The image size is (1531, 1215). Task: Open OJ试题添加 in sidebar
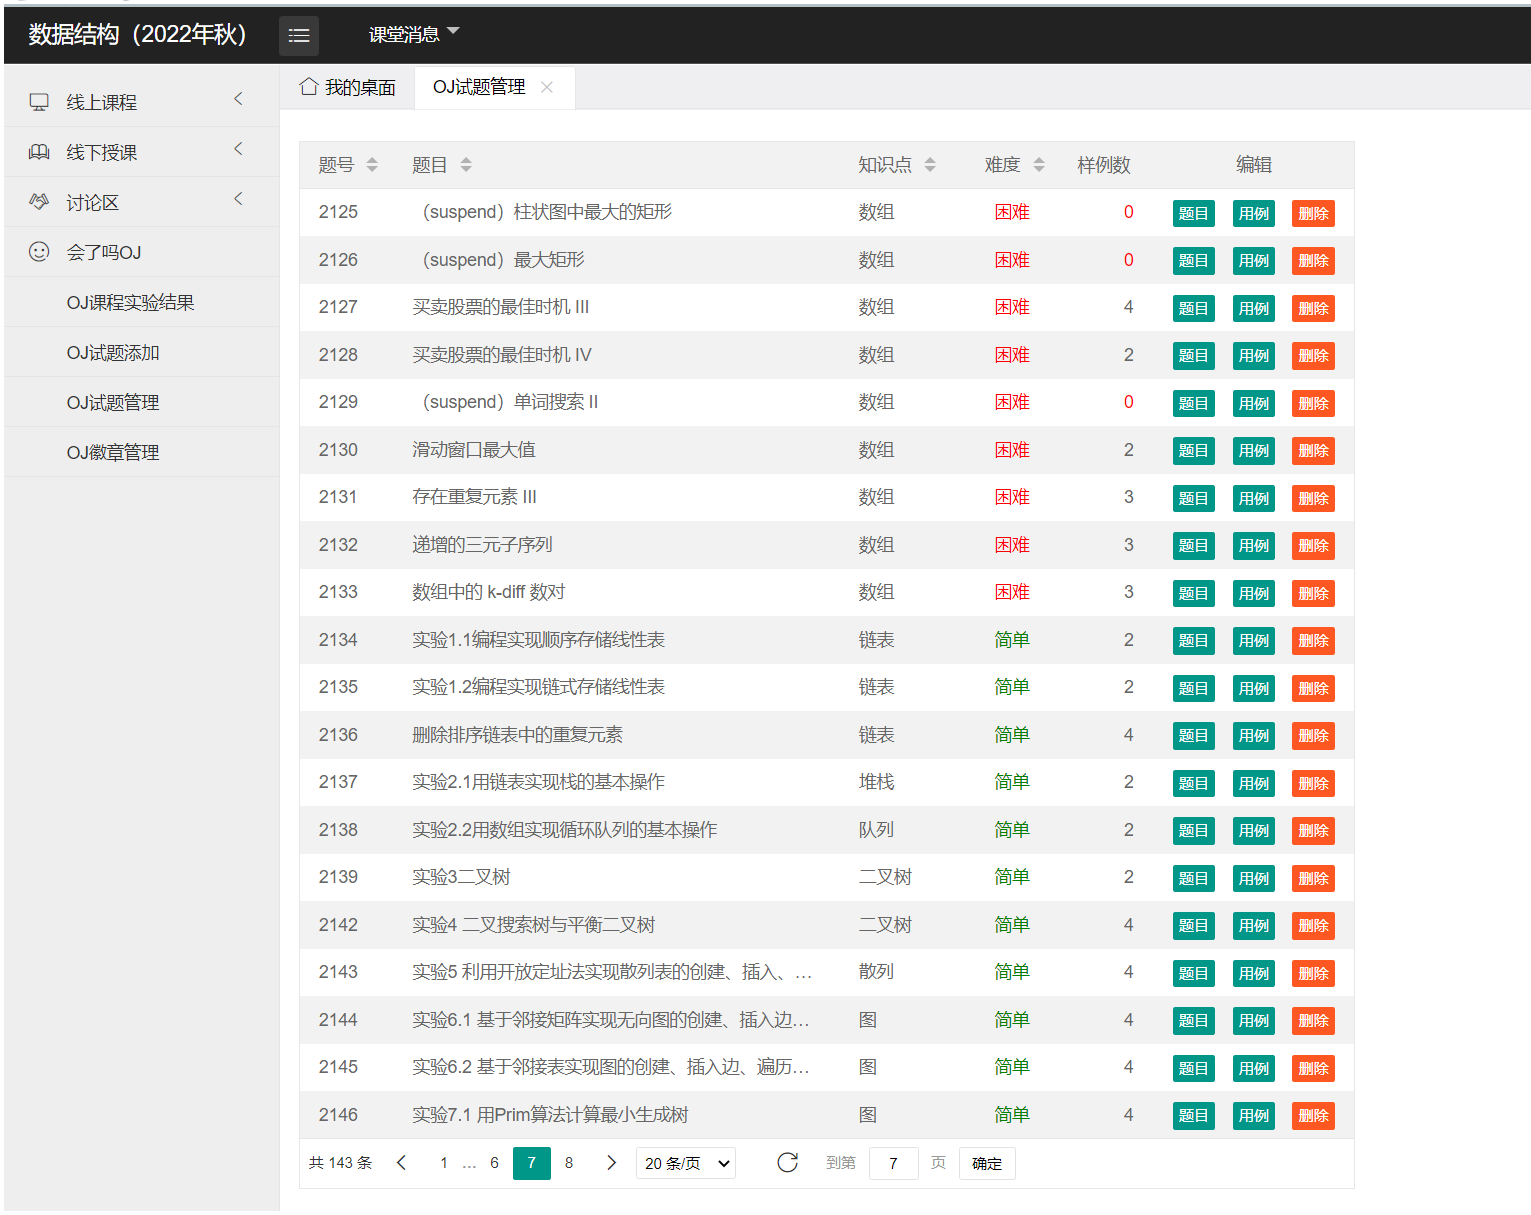click(x=113, y=352)
